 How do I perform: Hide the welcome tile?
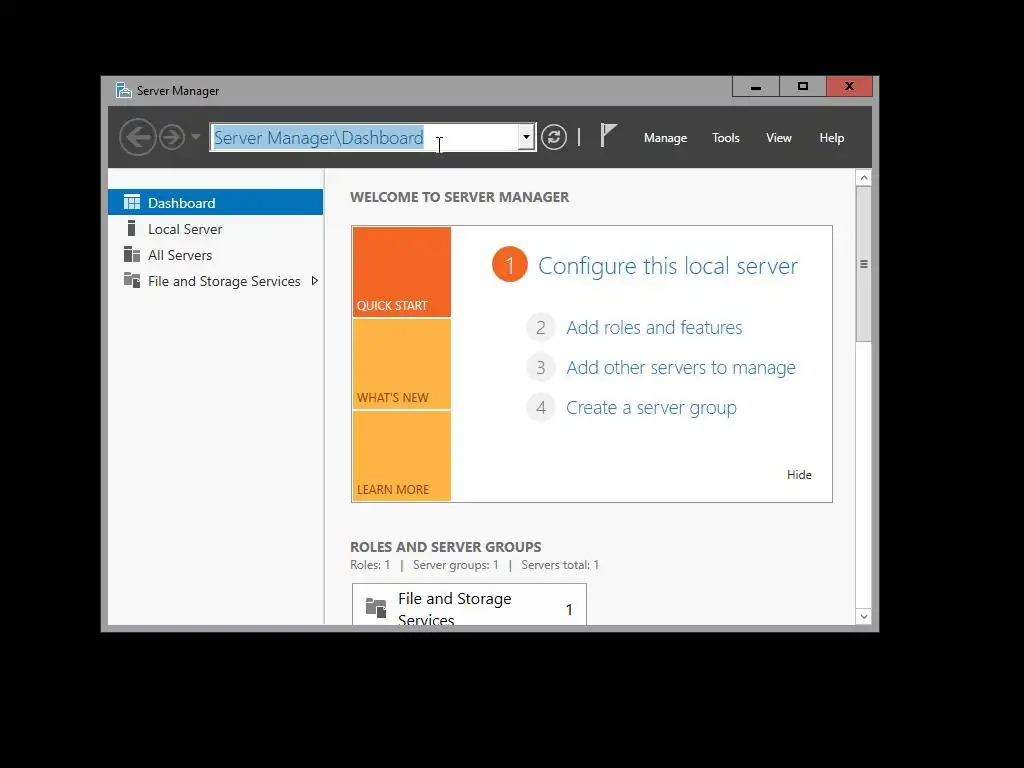click(x=799, y=475)
